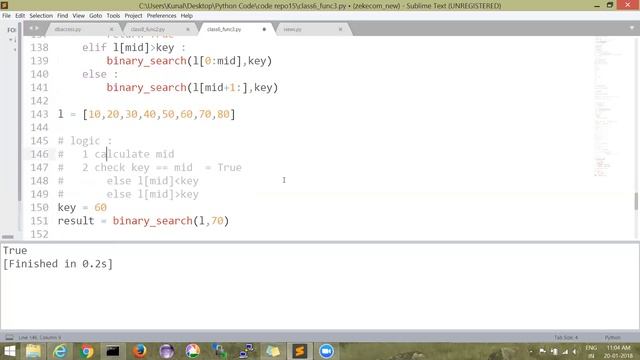Open the Tab Size selector
The image size is (640, 360).
pos(566,338)
